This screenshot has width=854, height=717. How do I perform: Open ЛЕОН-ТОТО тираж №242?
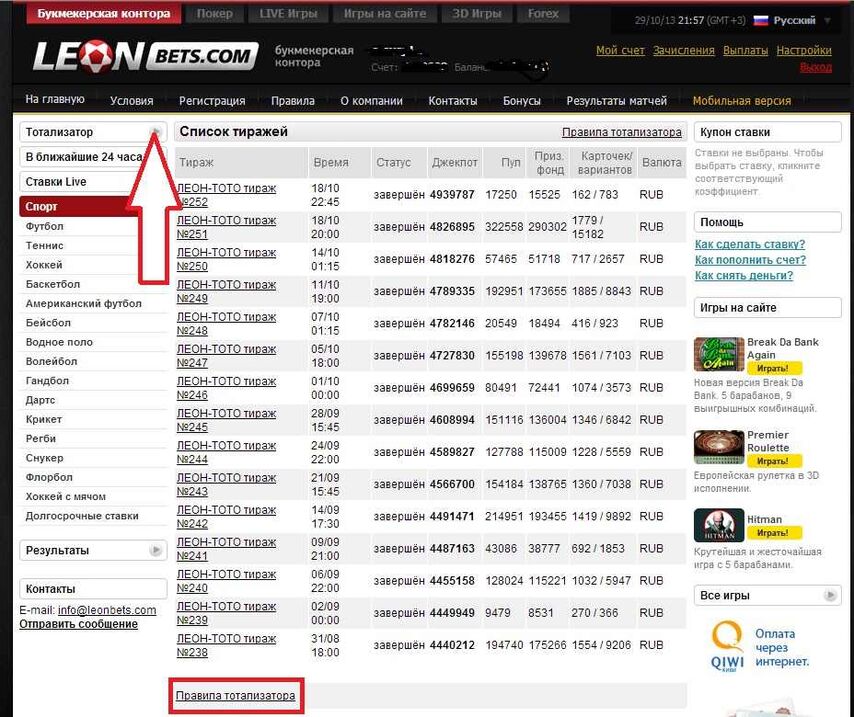(227, 517)
